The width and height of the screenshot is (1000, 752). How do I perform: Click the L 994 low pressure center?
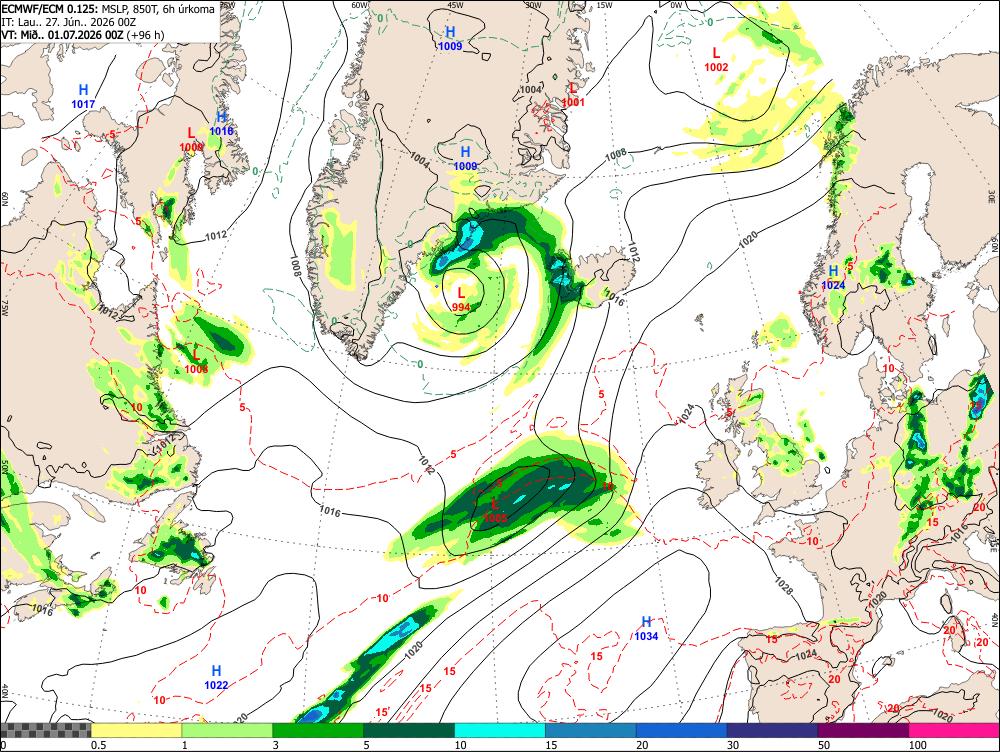pyautogui.click(x=461, y=299)
